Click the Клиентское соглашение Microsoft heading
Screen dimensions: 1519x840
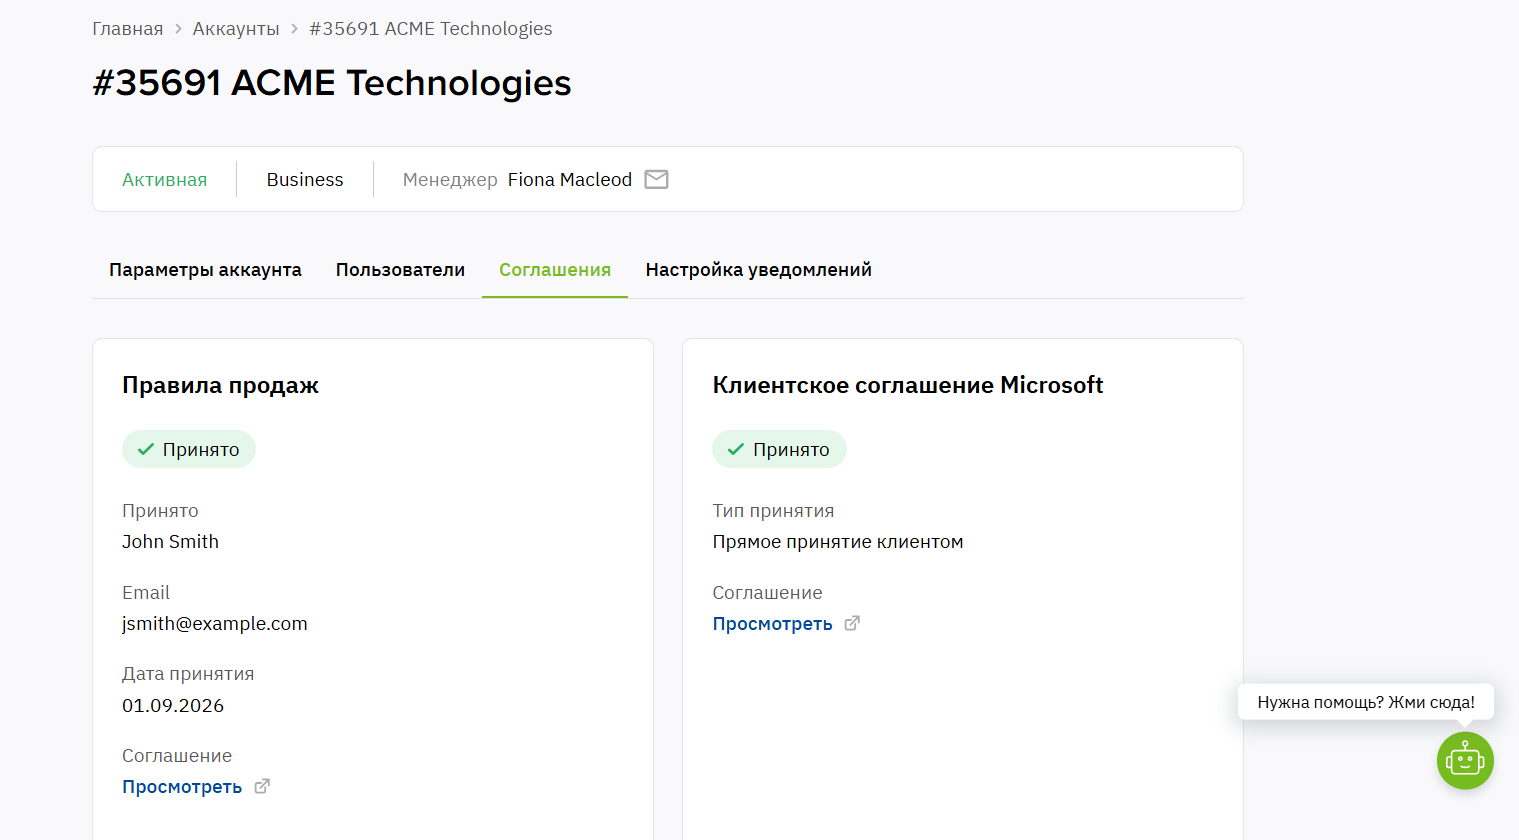point(908,385)
